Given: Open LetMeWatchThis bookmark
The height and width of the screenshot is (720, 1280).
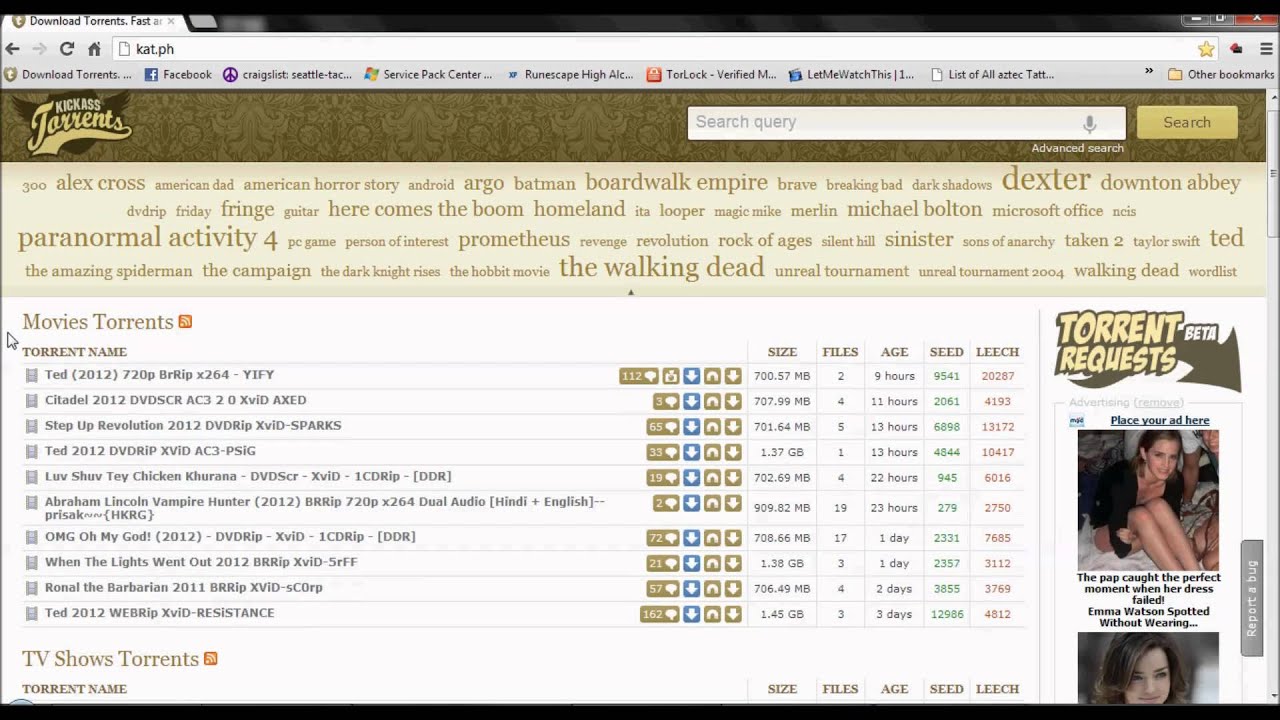Looking at the screenshot, I should pos(851,74).
